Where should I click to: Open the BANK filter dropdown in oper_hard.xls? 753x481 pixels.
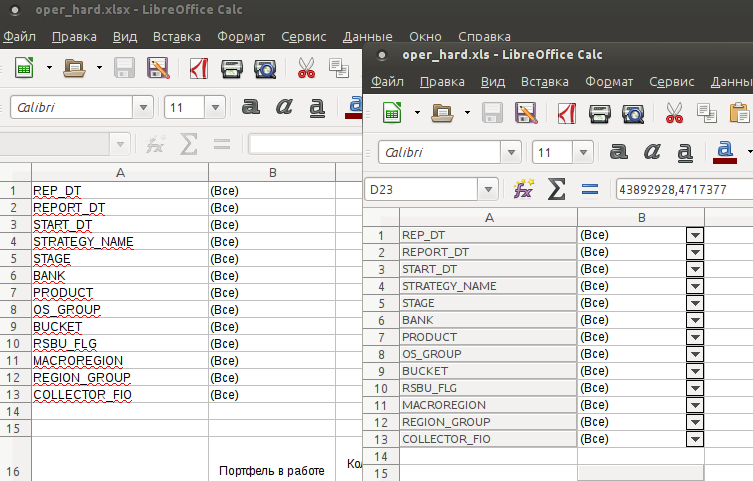pos(695,320)
